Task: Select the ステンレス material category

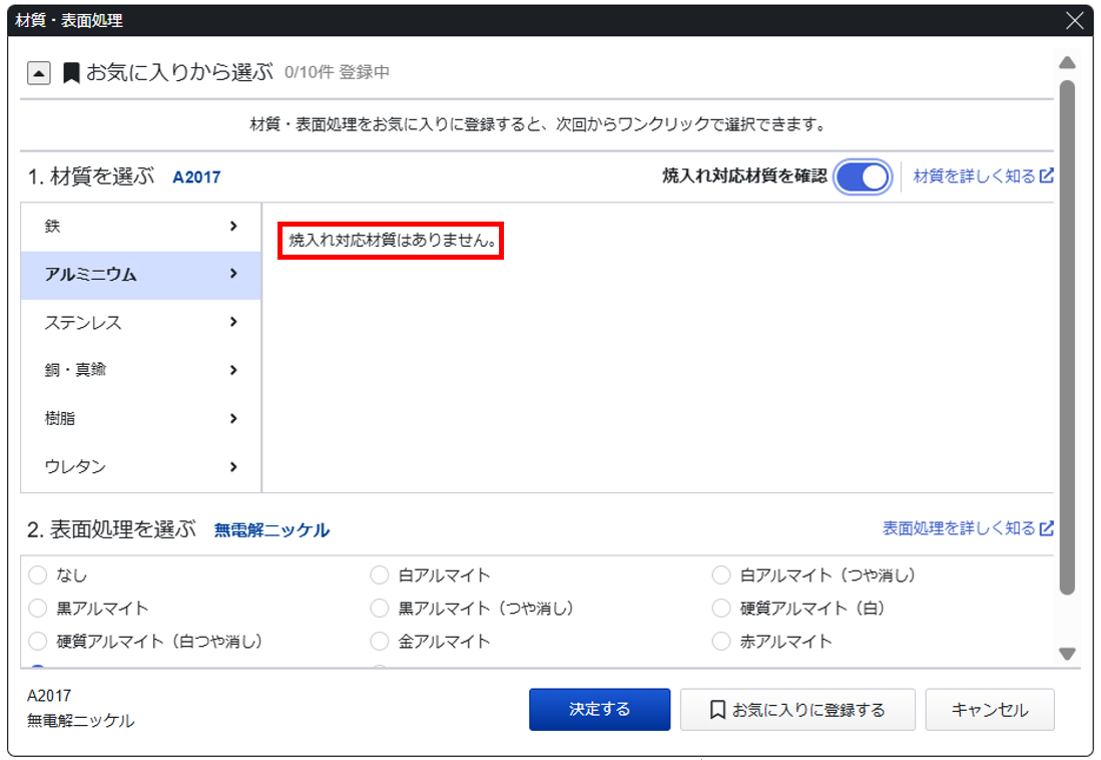Action: click(141, 322)
